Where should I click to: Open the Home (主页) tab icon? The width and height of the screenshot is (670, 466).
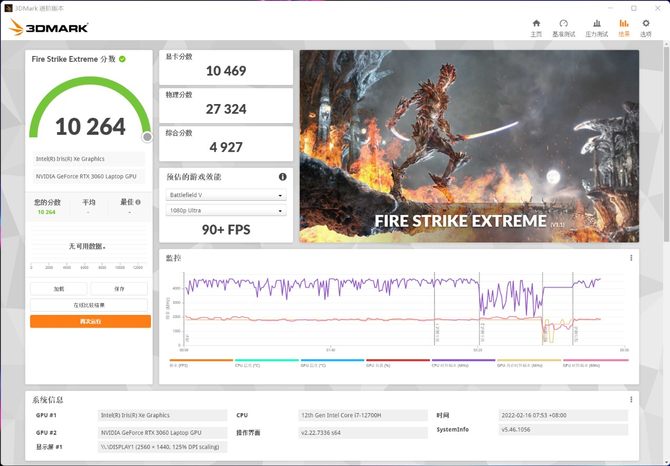pyautogui.click(x=536, y=27)
